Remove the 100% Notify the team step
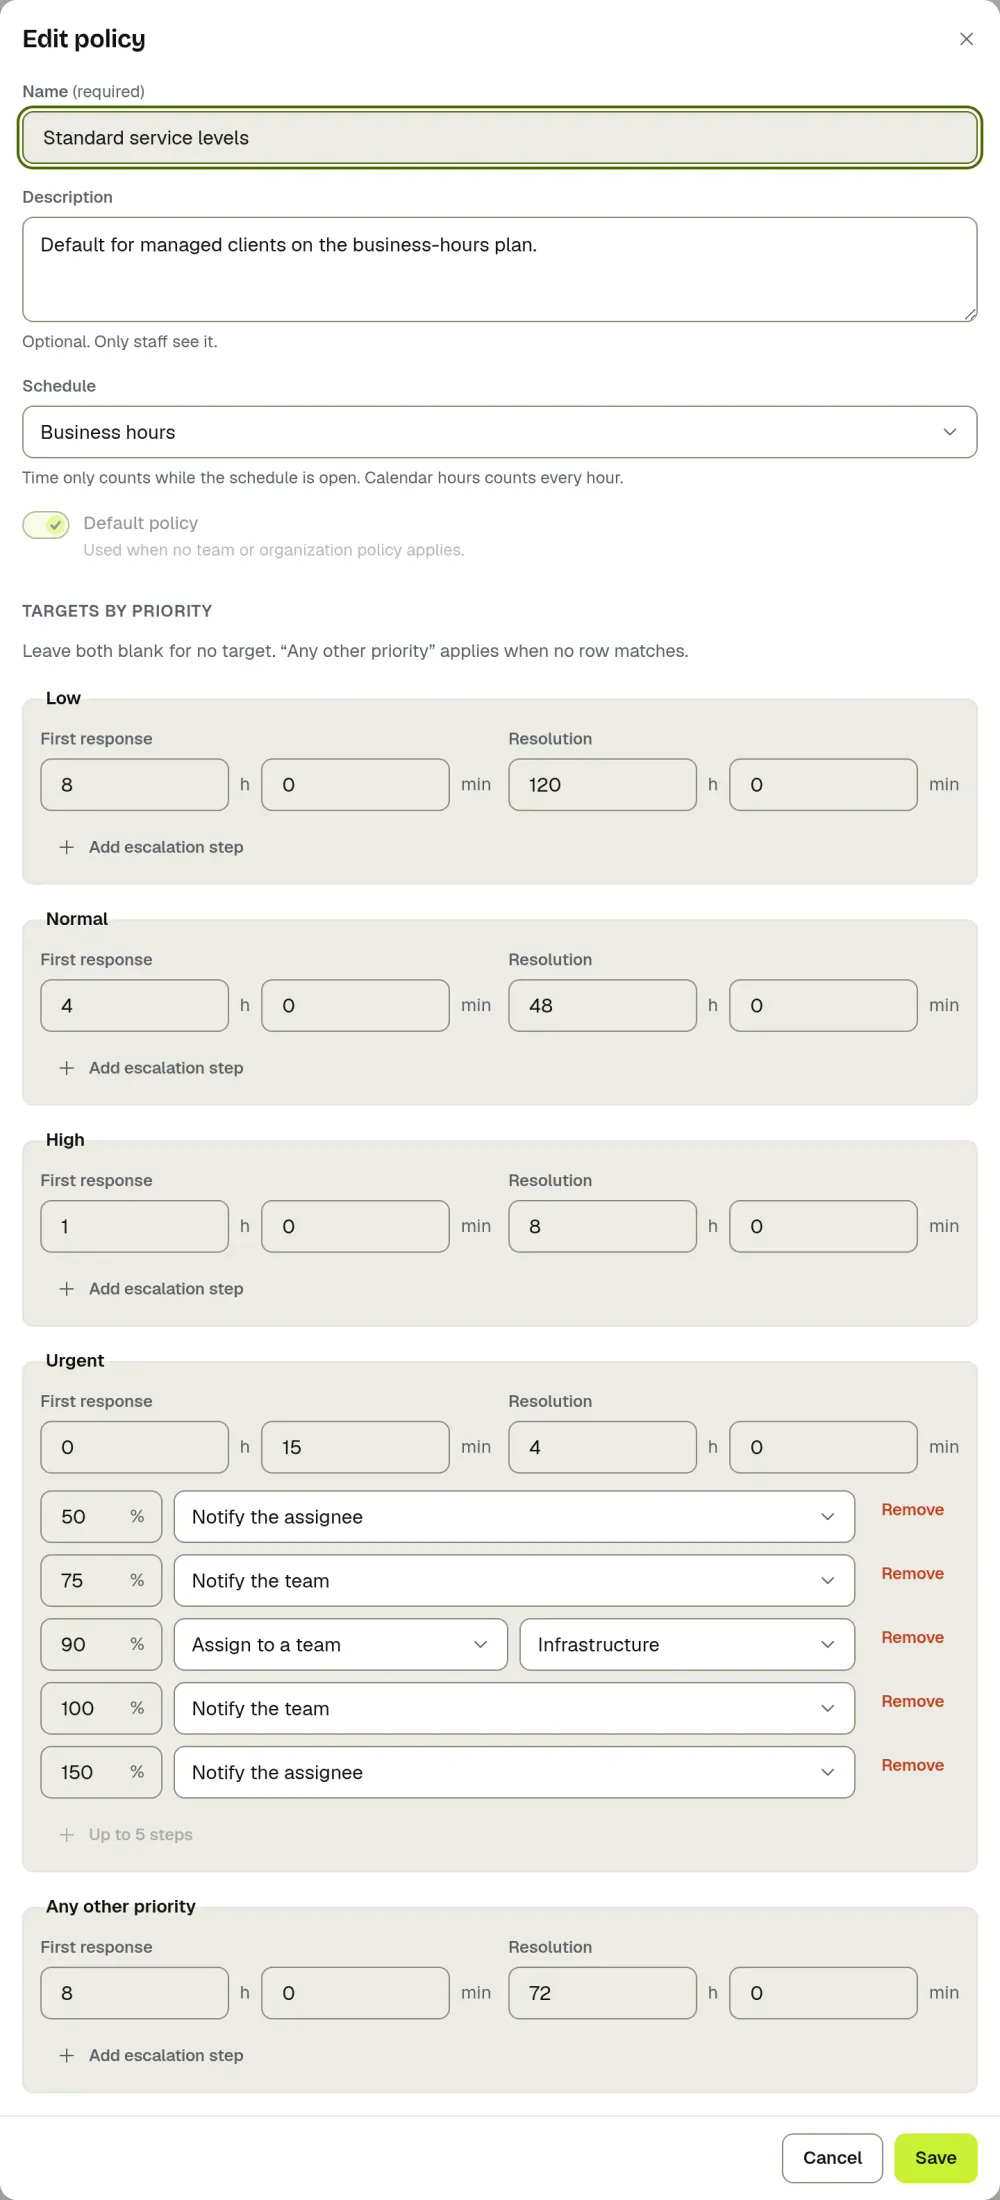The image size is (1000, 2200). [912, 1702]
